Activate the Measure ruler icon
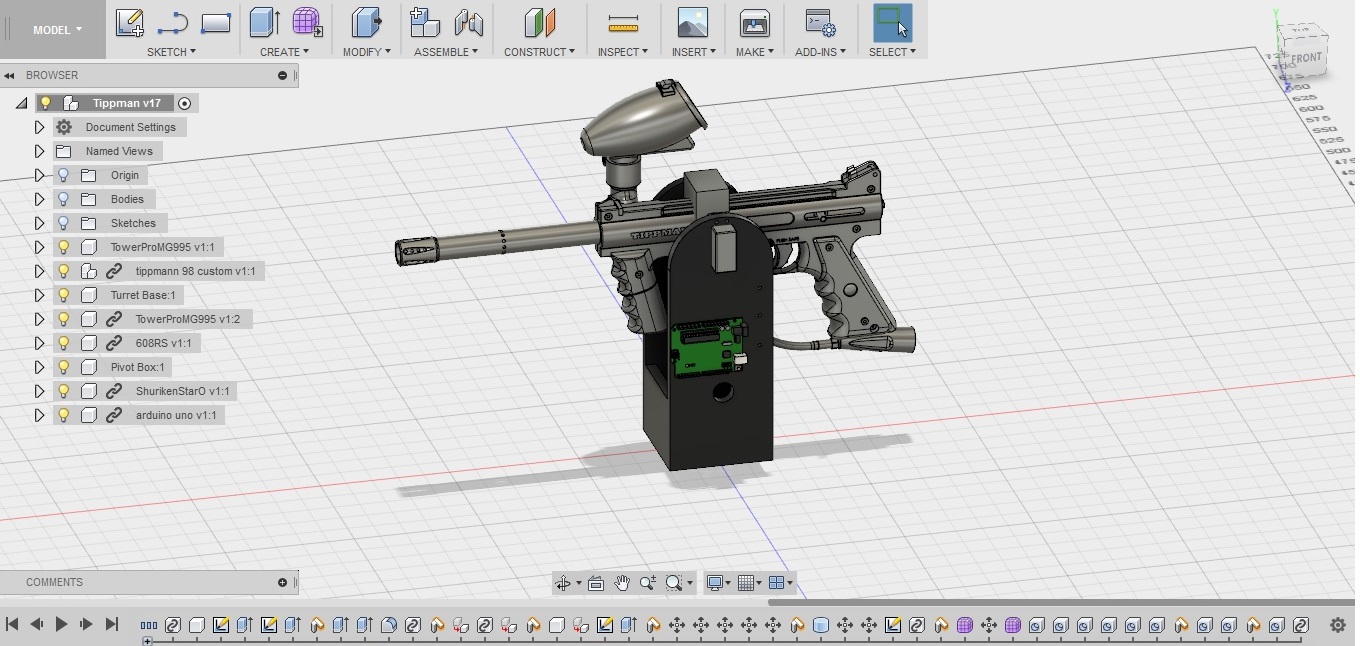Screen dimensions: 1360x646 pos(623,22)
